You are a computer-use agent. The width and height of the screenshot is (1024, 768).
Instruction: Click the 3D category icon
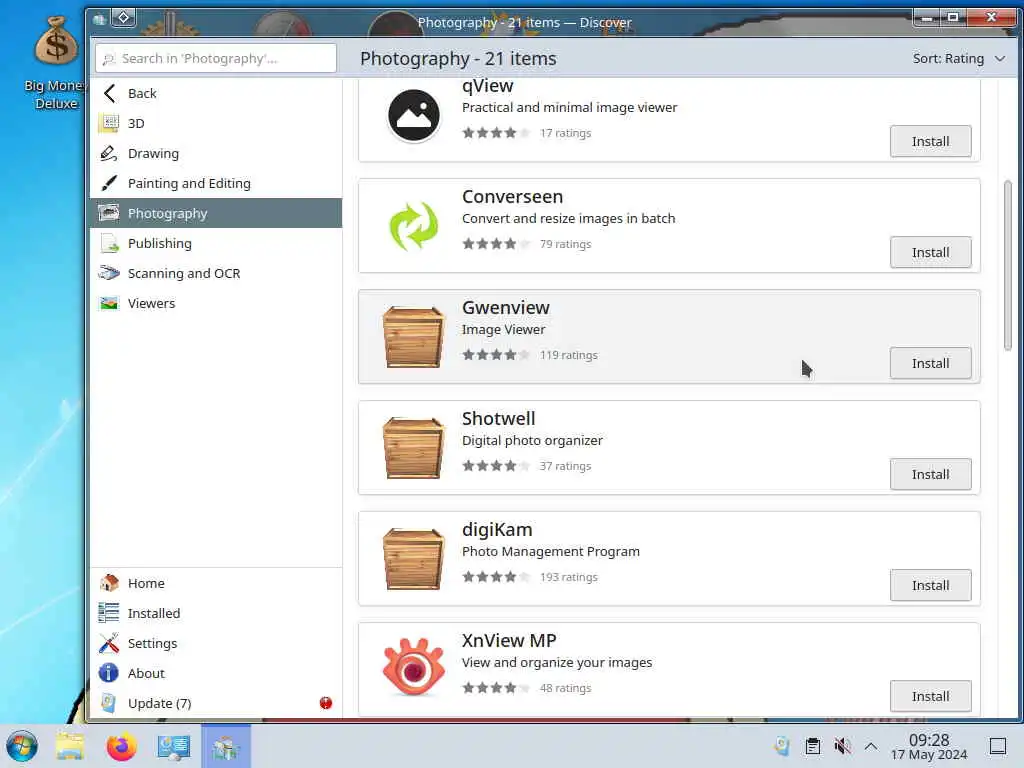point(109,123)
